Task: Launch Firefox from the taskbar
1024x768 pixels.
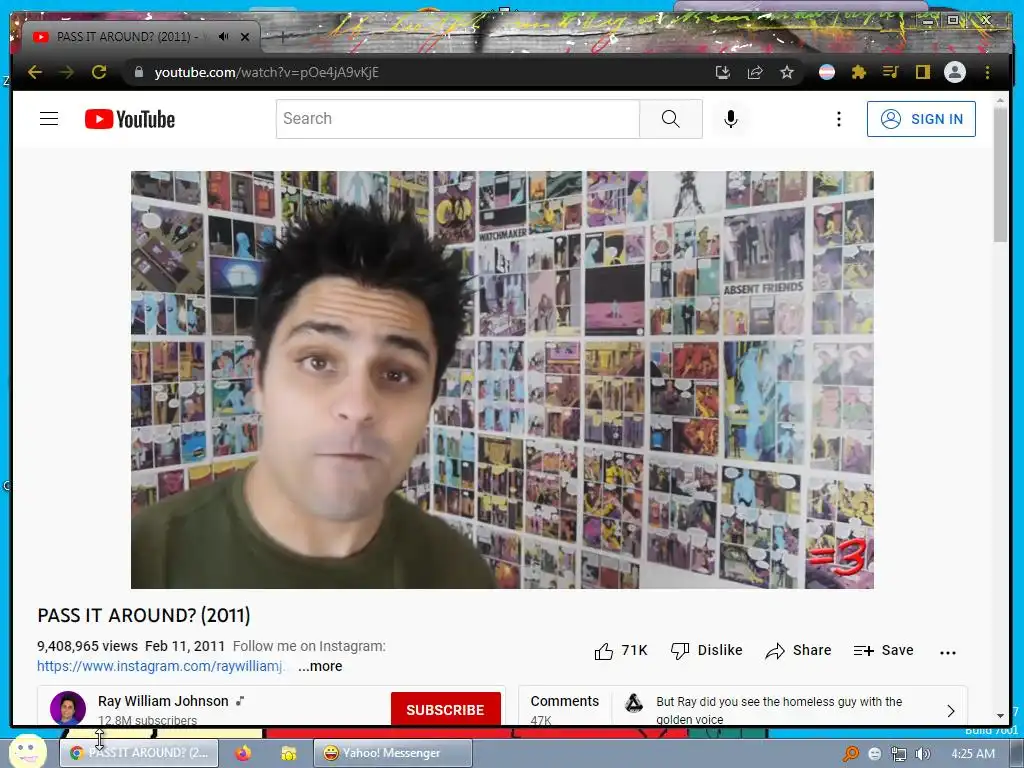Action: pos(243,753)
